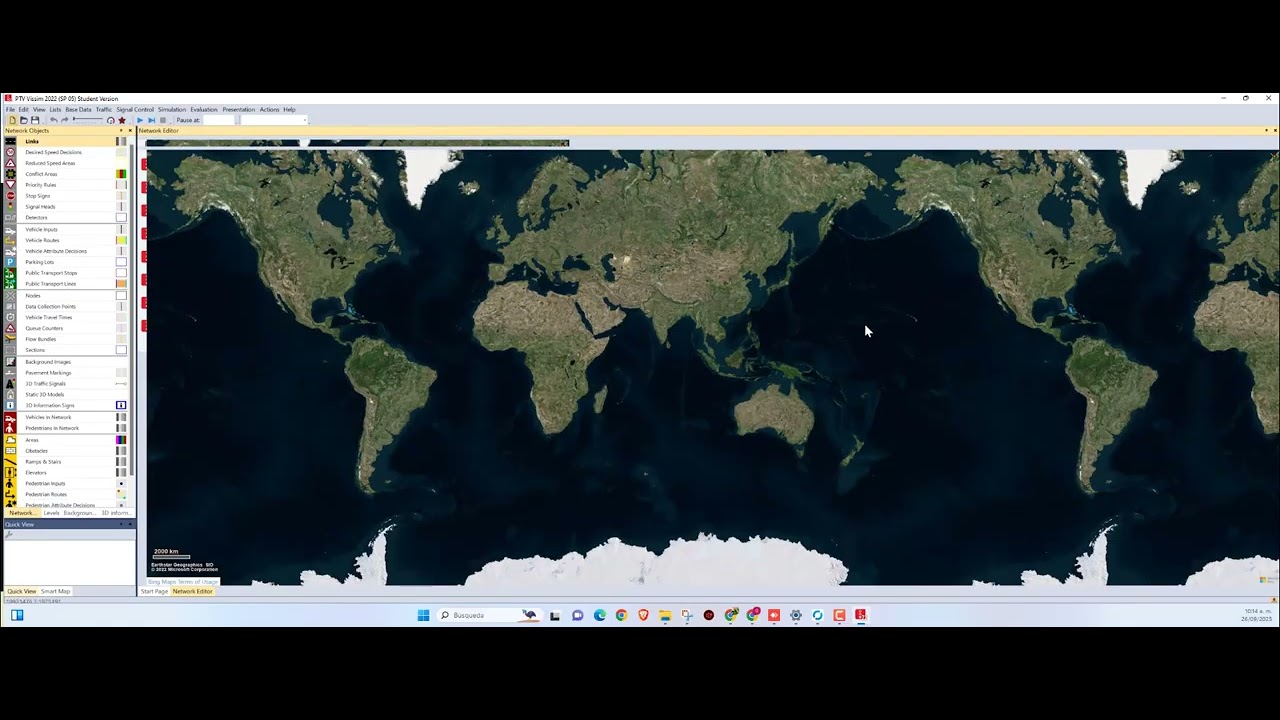Switch to the Smart Map tab
Image resolution: width=1280 pixels, height=720 pixels.
[55, 591]
